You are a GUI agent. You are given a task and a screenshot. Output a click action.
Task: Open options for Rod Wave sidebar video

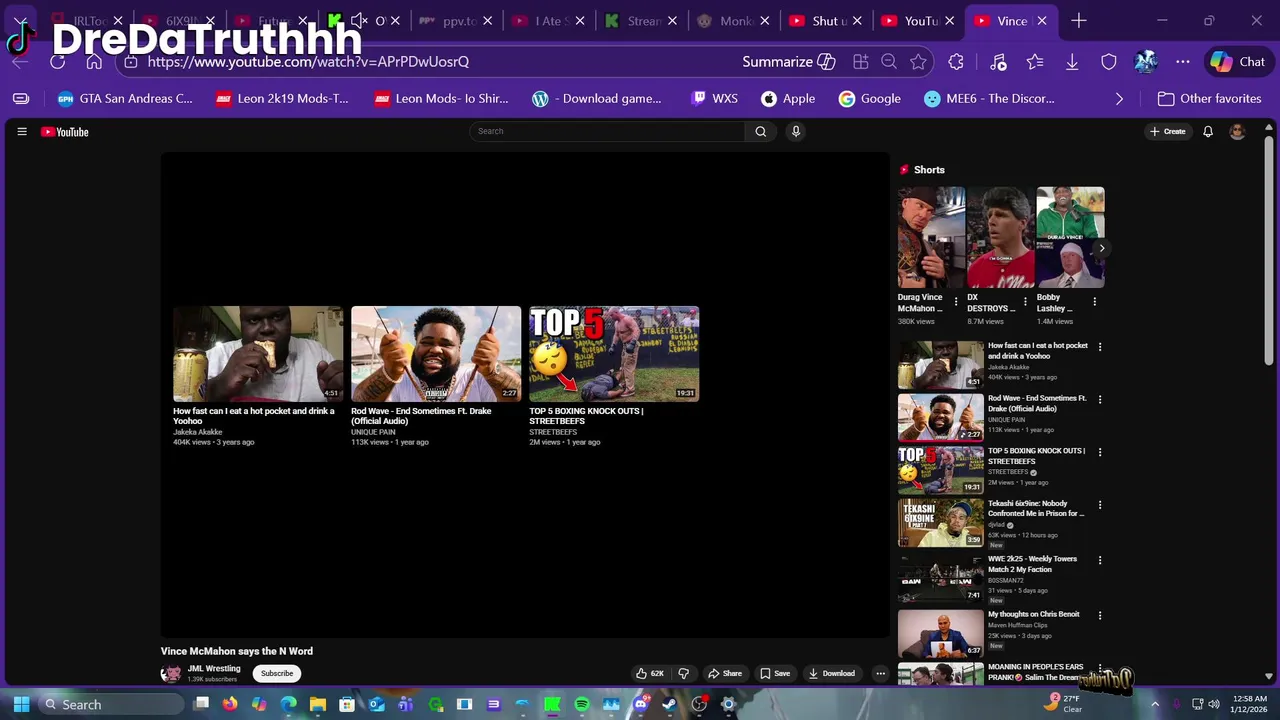(x=1100, y=399)
